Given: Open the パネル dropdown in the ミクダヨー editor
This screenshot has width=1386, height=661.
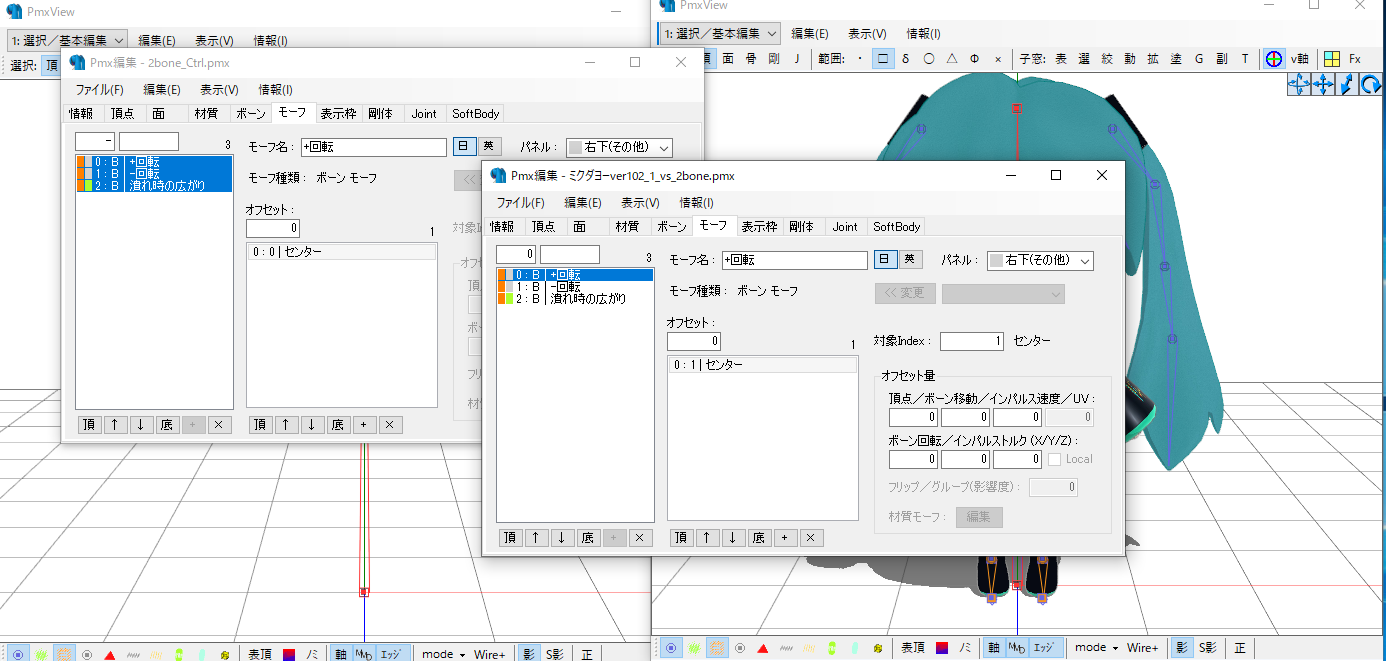Looking at the screenshot, I should coord(1040,260).
